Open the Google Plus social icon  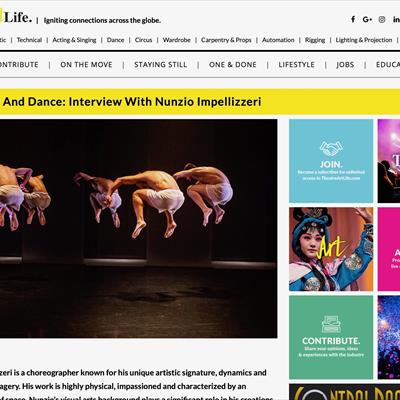[367, 19]
